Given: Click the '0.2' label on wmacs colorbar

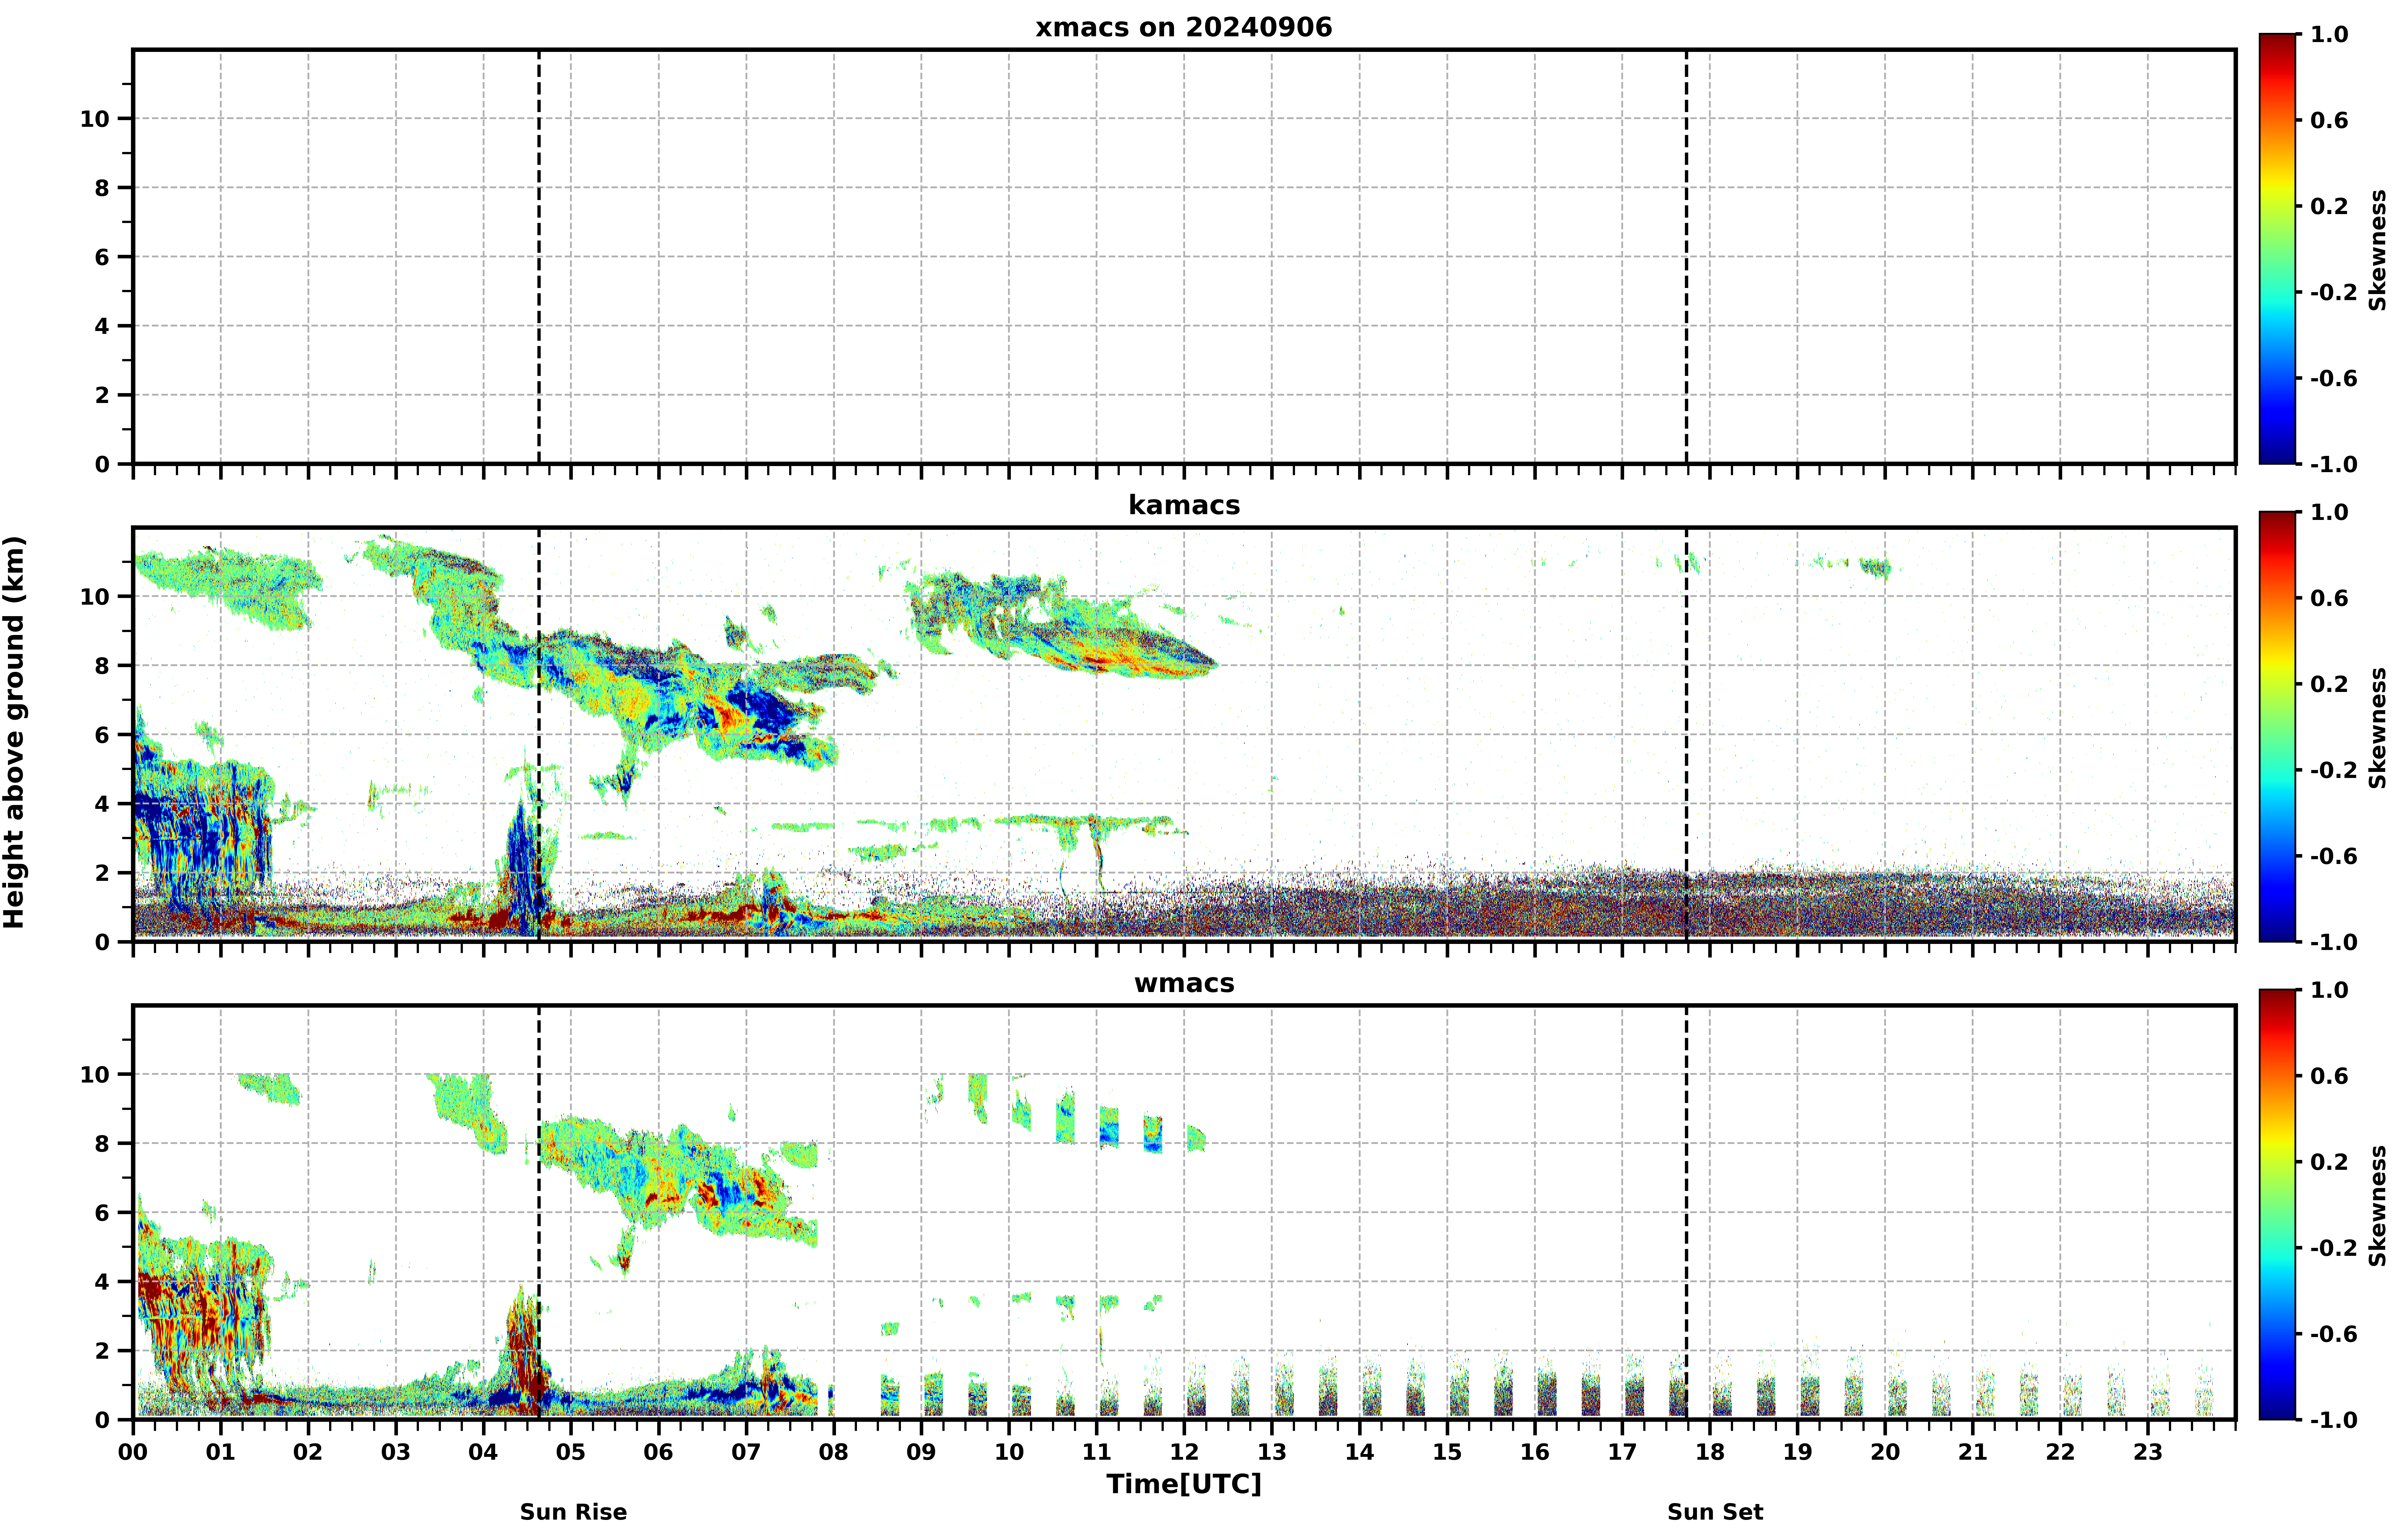Looking at the screenshot, I should [2329, 1162].
